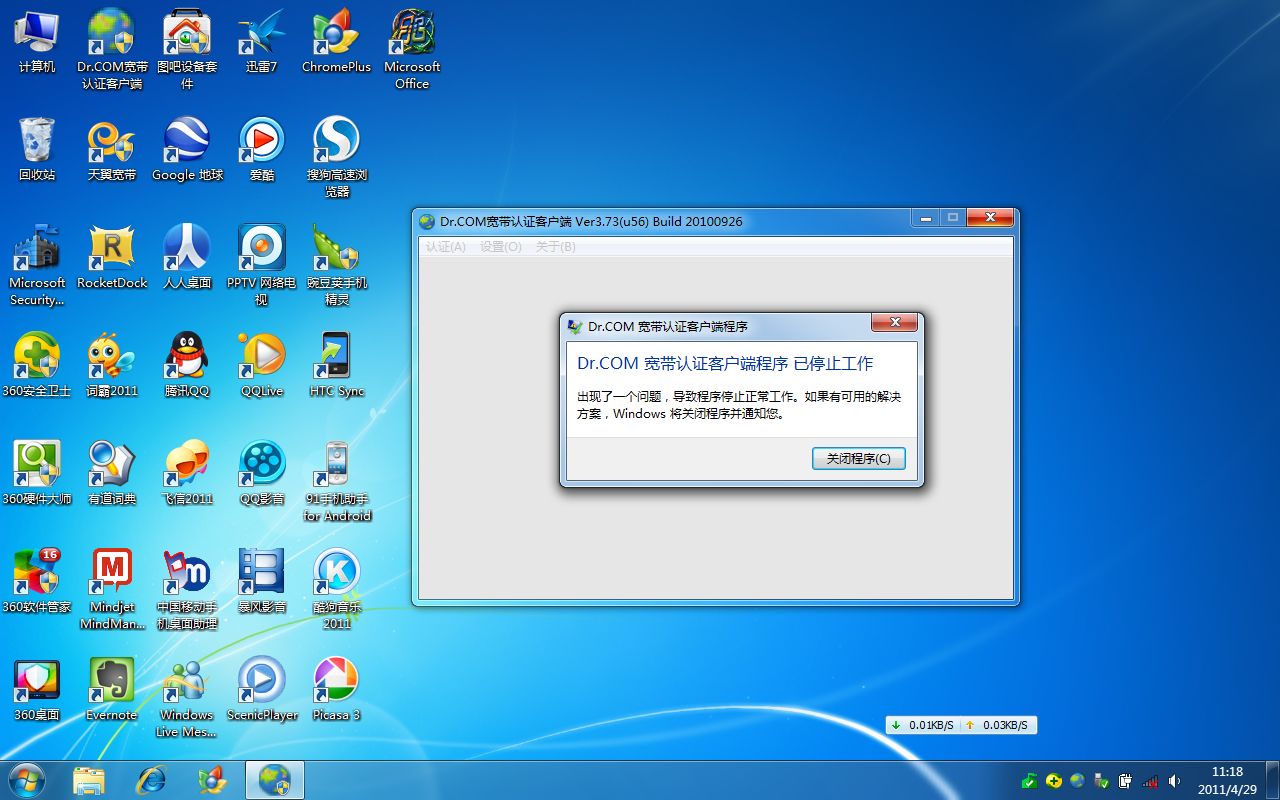Select the 豌豆荚手机精灵 desktop shortcut
This screenshot has width=1280, height=800.
[x=337, y=266]
